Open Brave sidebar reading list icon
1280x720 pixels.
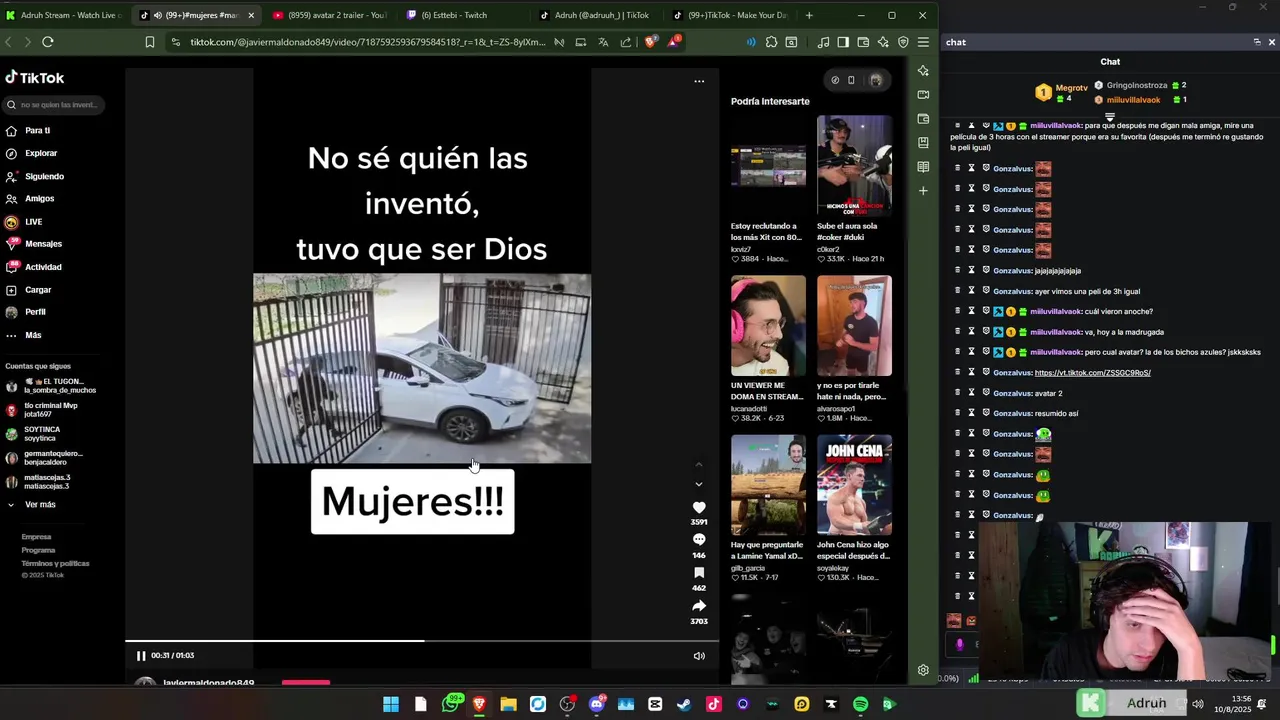[923, 167]
